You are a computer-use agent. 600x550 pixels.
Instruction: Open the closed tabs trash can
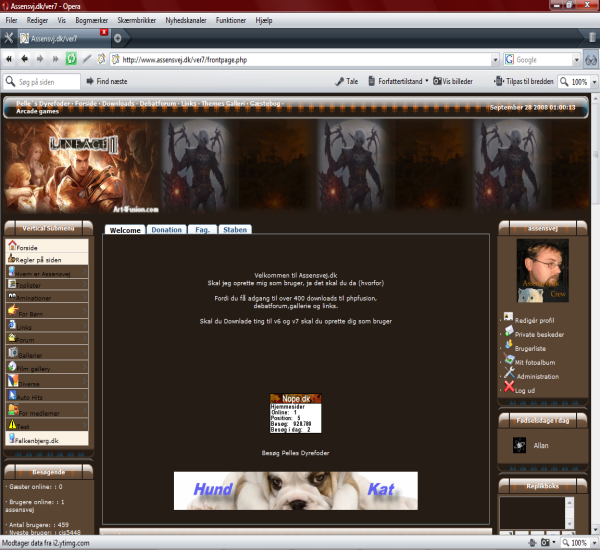(x=592, y=37)
